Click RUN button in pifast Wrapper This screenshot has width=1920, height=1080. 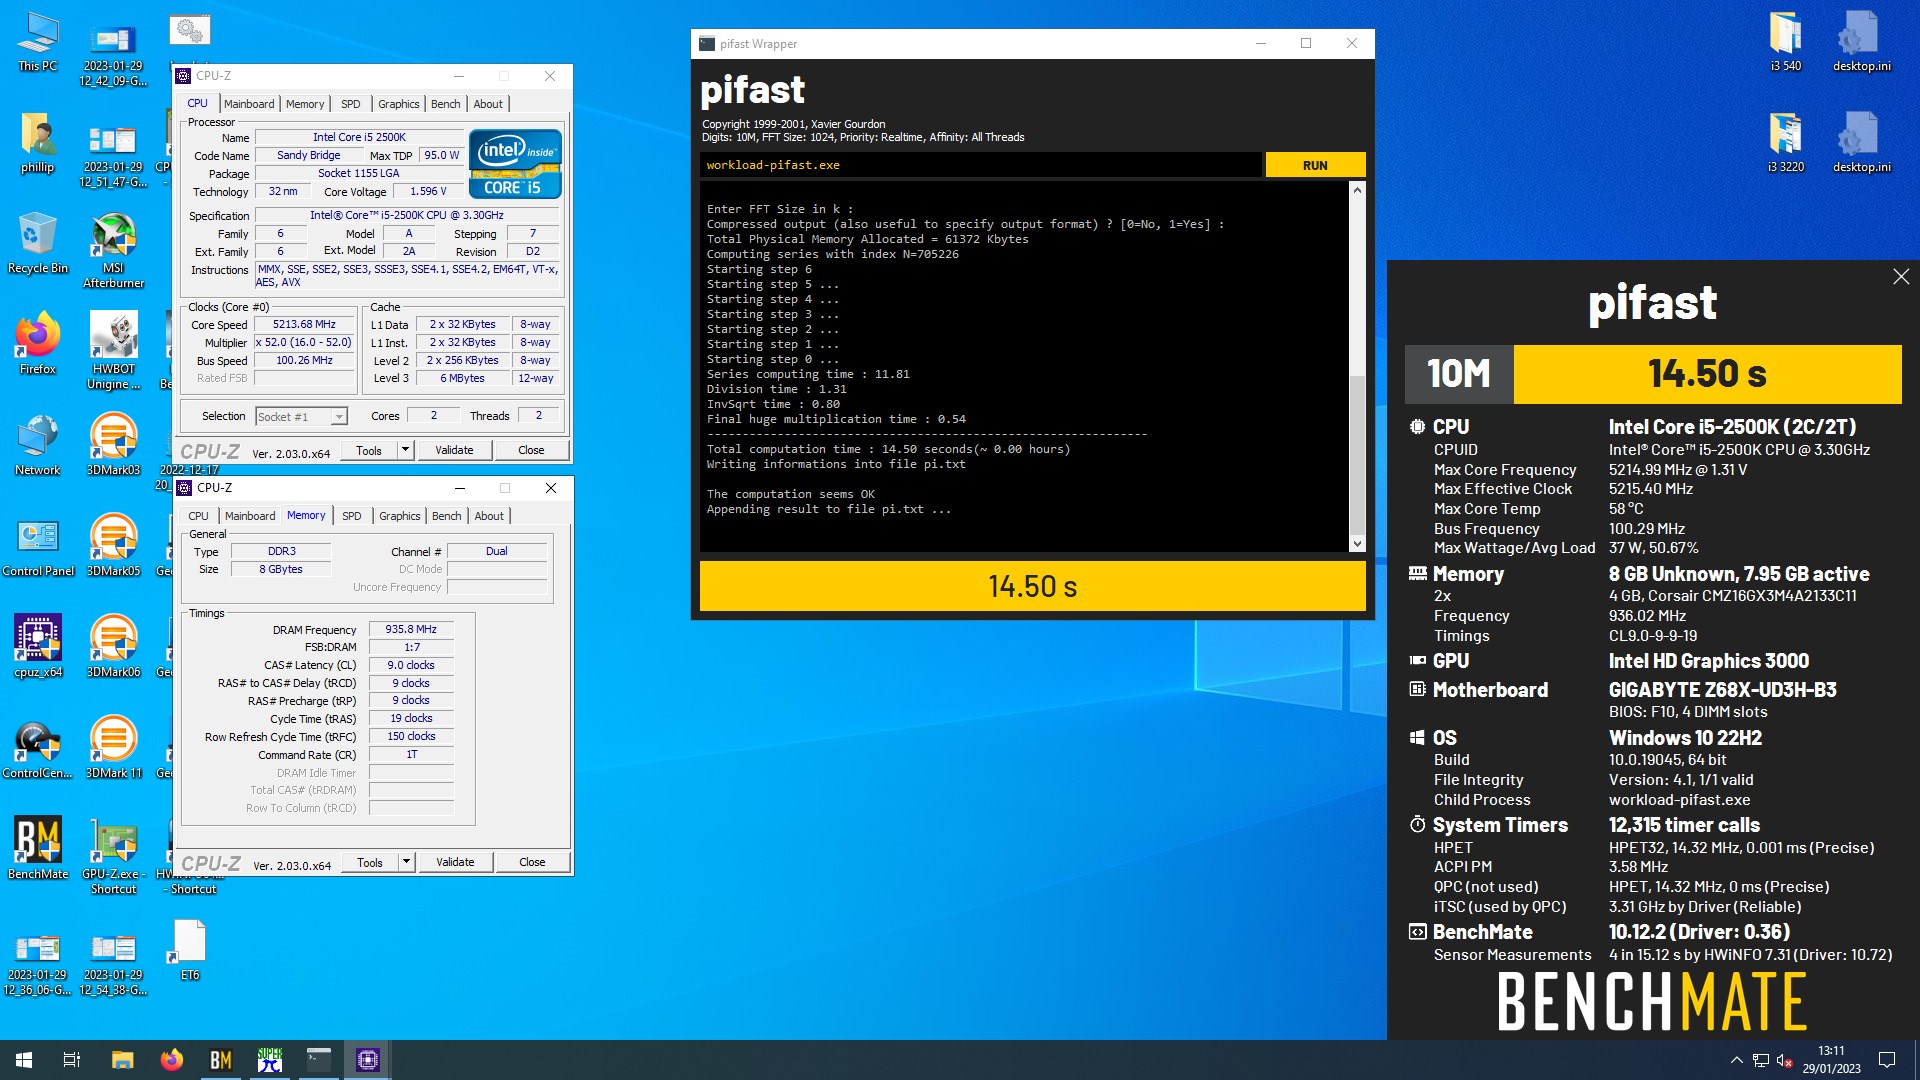point(1315,165)
